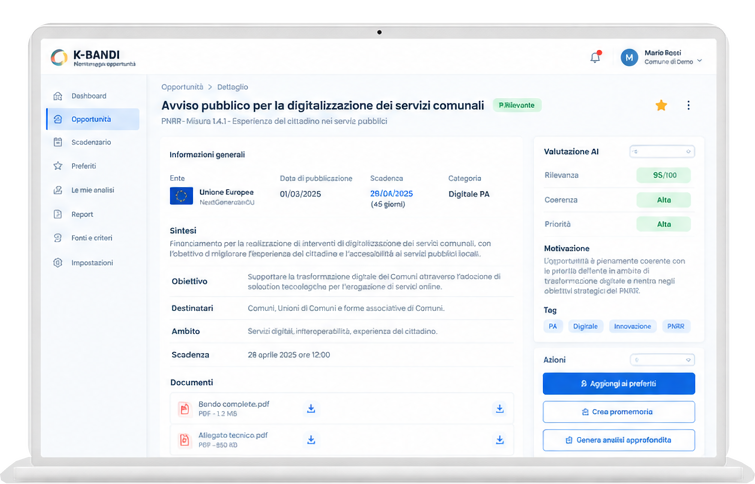Download Bando completo.pdf using icon beside its name

point(311,409)
